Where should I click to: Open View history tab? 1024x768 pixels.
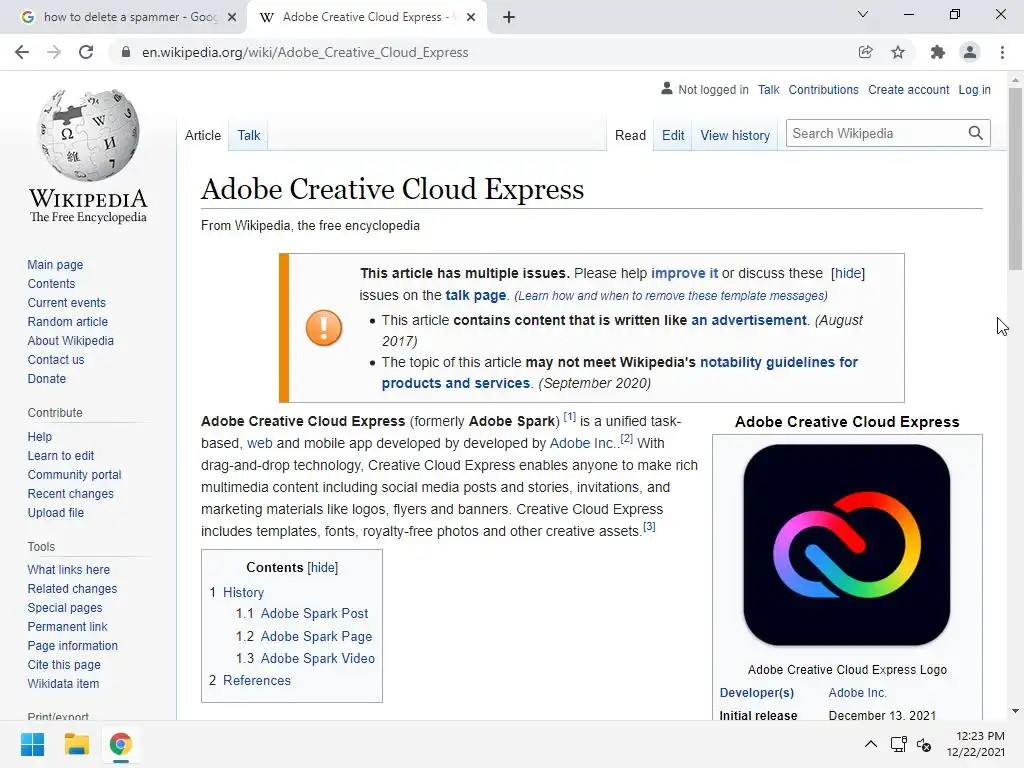point(735,135)
